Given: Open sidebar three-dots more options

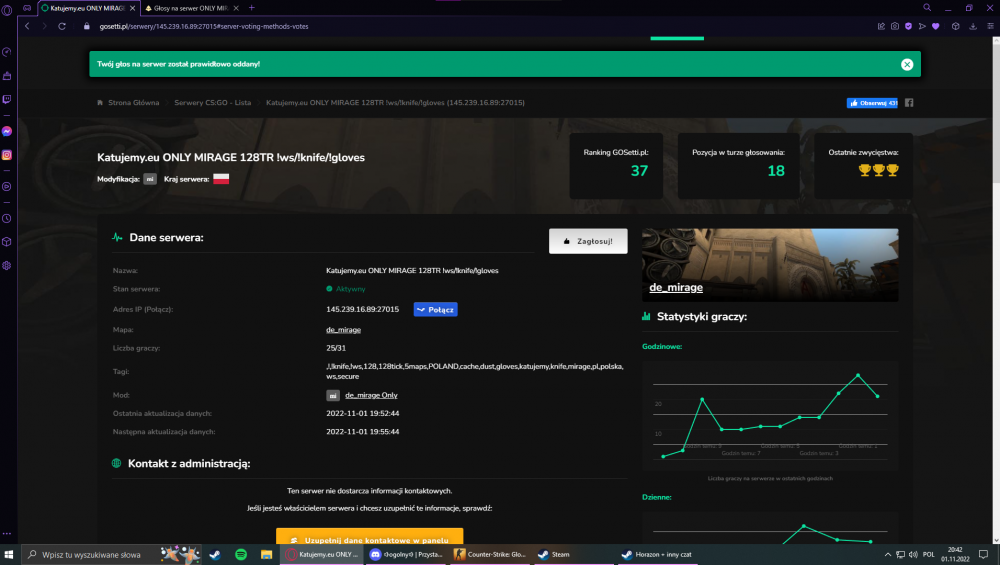Looking at the screenshot, I should tap(7, 534).
